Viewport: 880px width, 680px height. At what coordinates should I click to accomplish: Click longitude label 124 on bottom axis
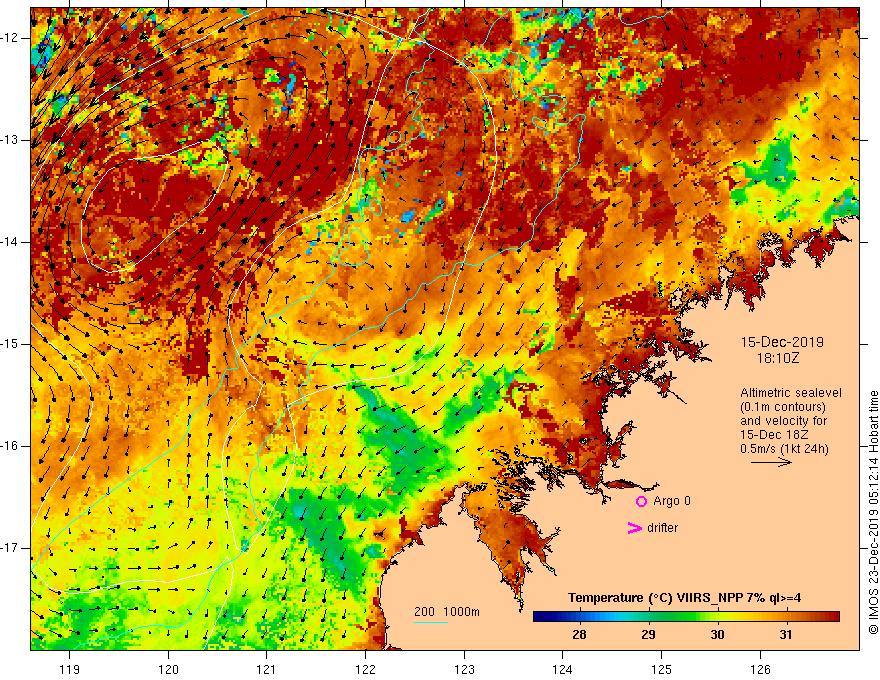tap(563, 669)
